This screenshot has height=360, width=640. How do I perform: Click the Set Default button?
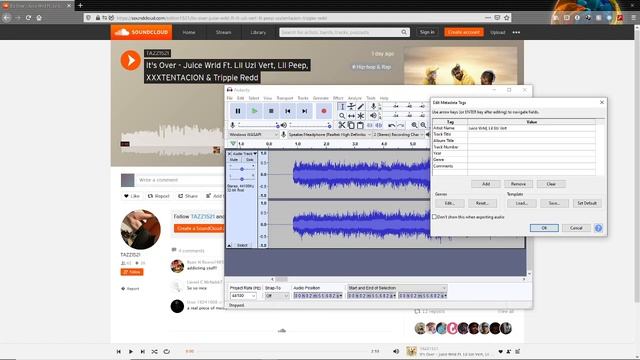click(x=587, y=203)
